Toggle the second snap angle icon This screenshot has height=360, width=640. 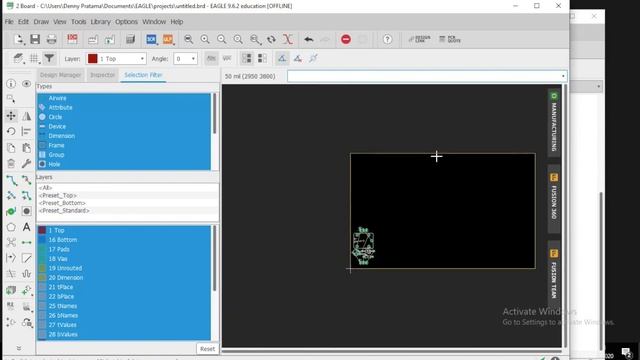pyautogui.click(x=298, y=58)
